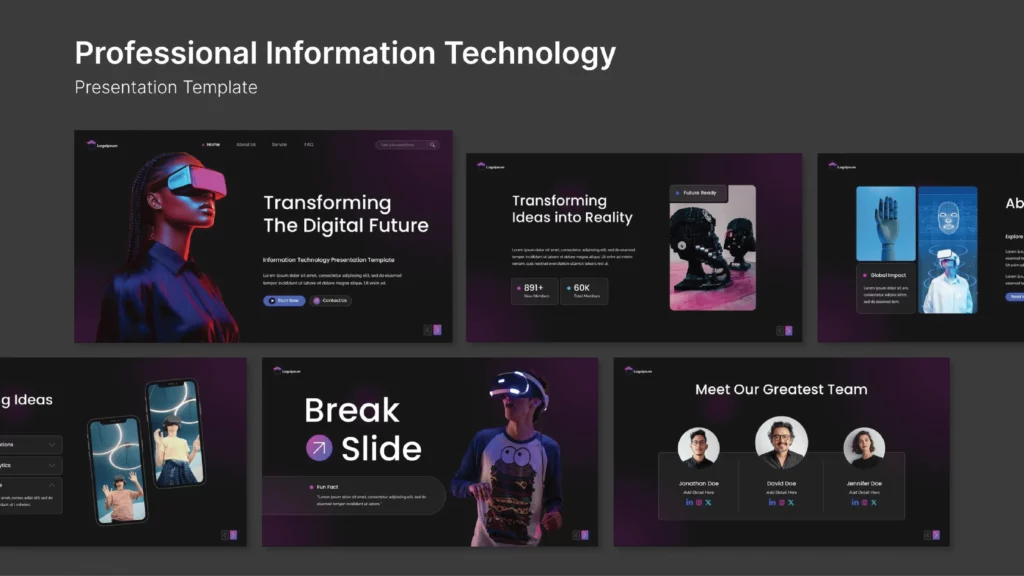
Task: Go to the FAQ nav item
Action: [309, 144]
